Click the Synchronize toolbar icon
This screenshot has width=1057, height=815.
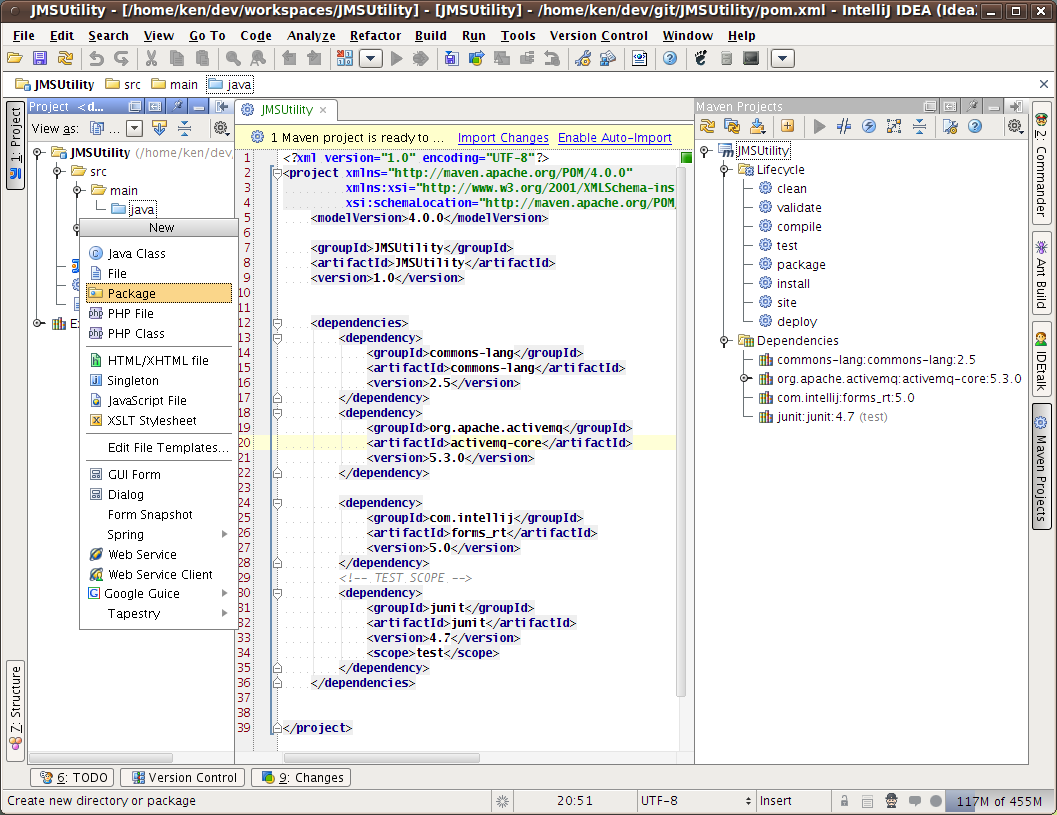65,59
